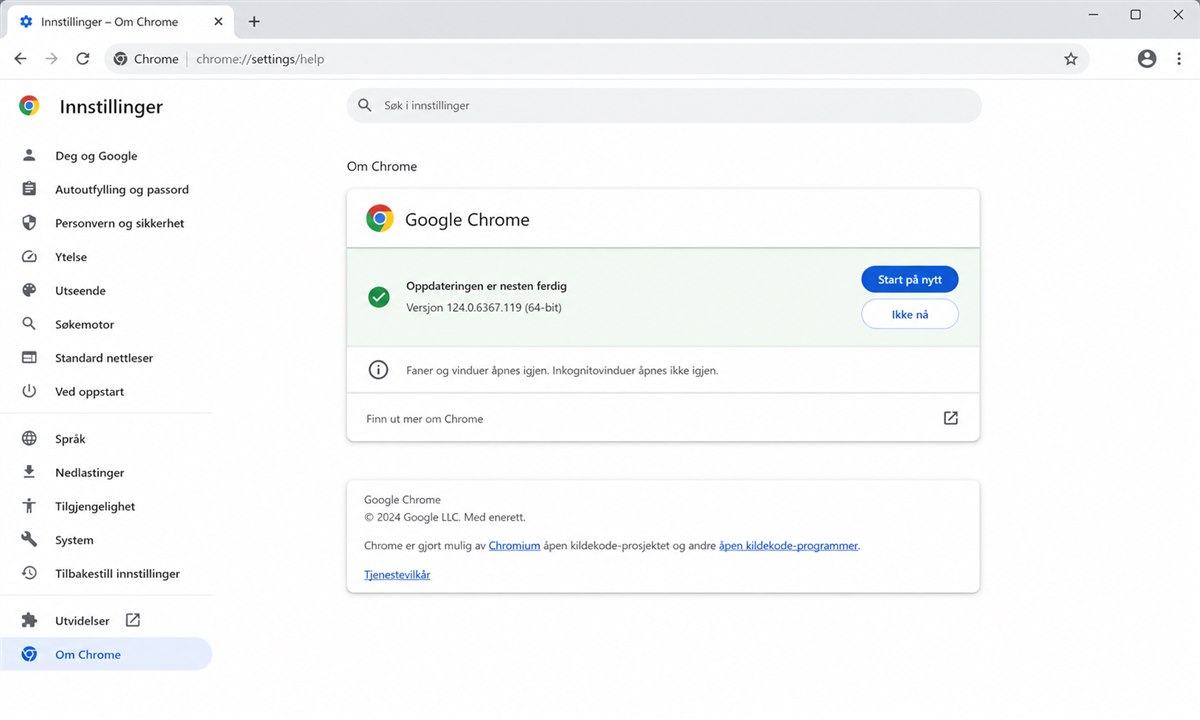The width and height of the screenshot is (1200, 720).
Task: Bookmark this page with the star icon
Action: pyautogui.click(x=1071, y=59)
